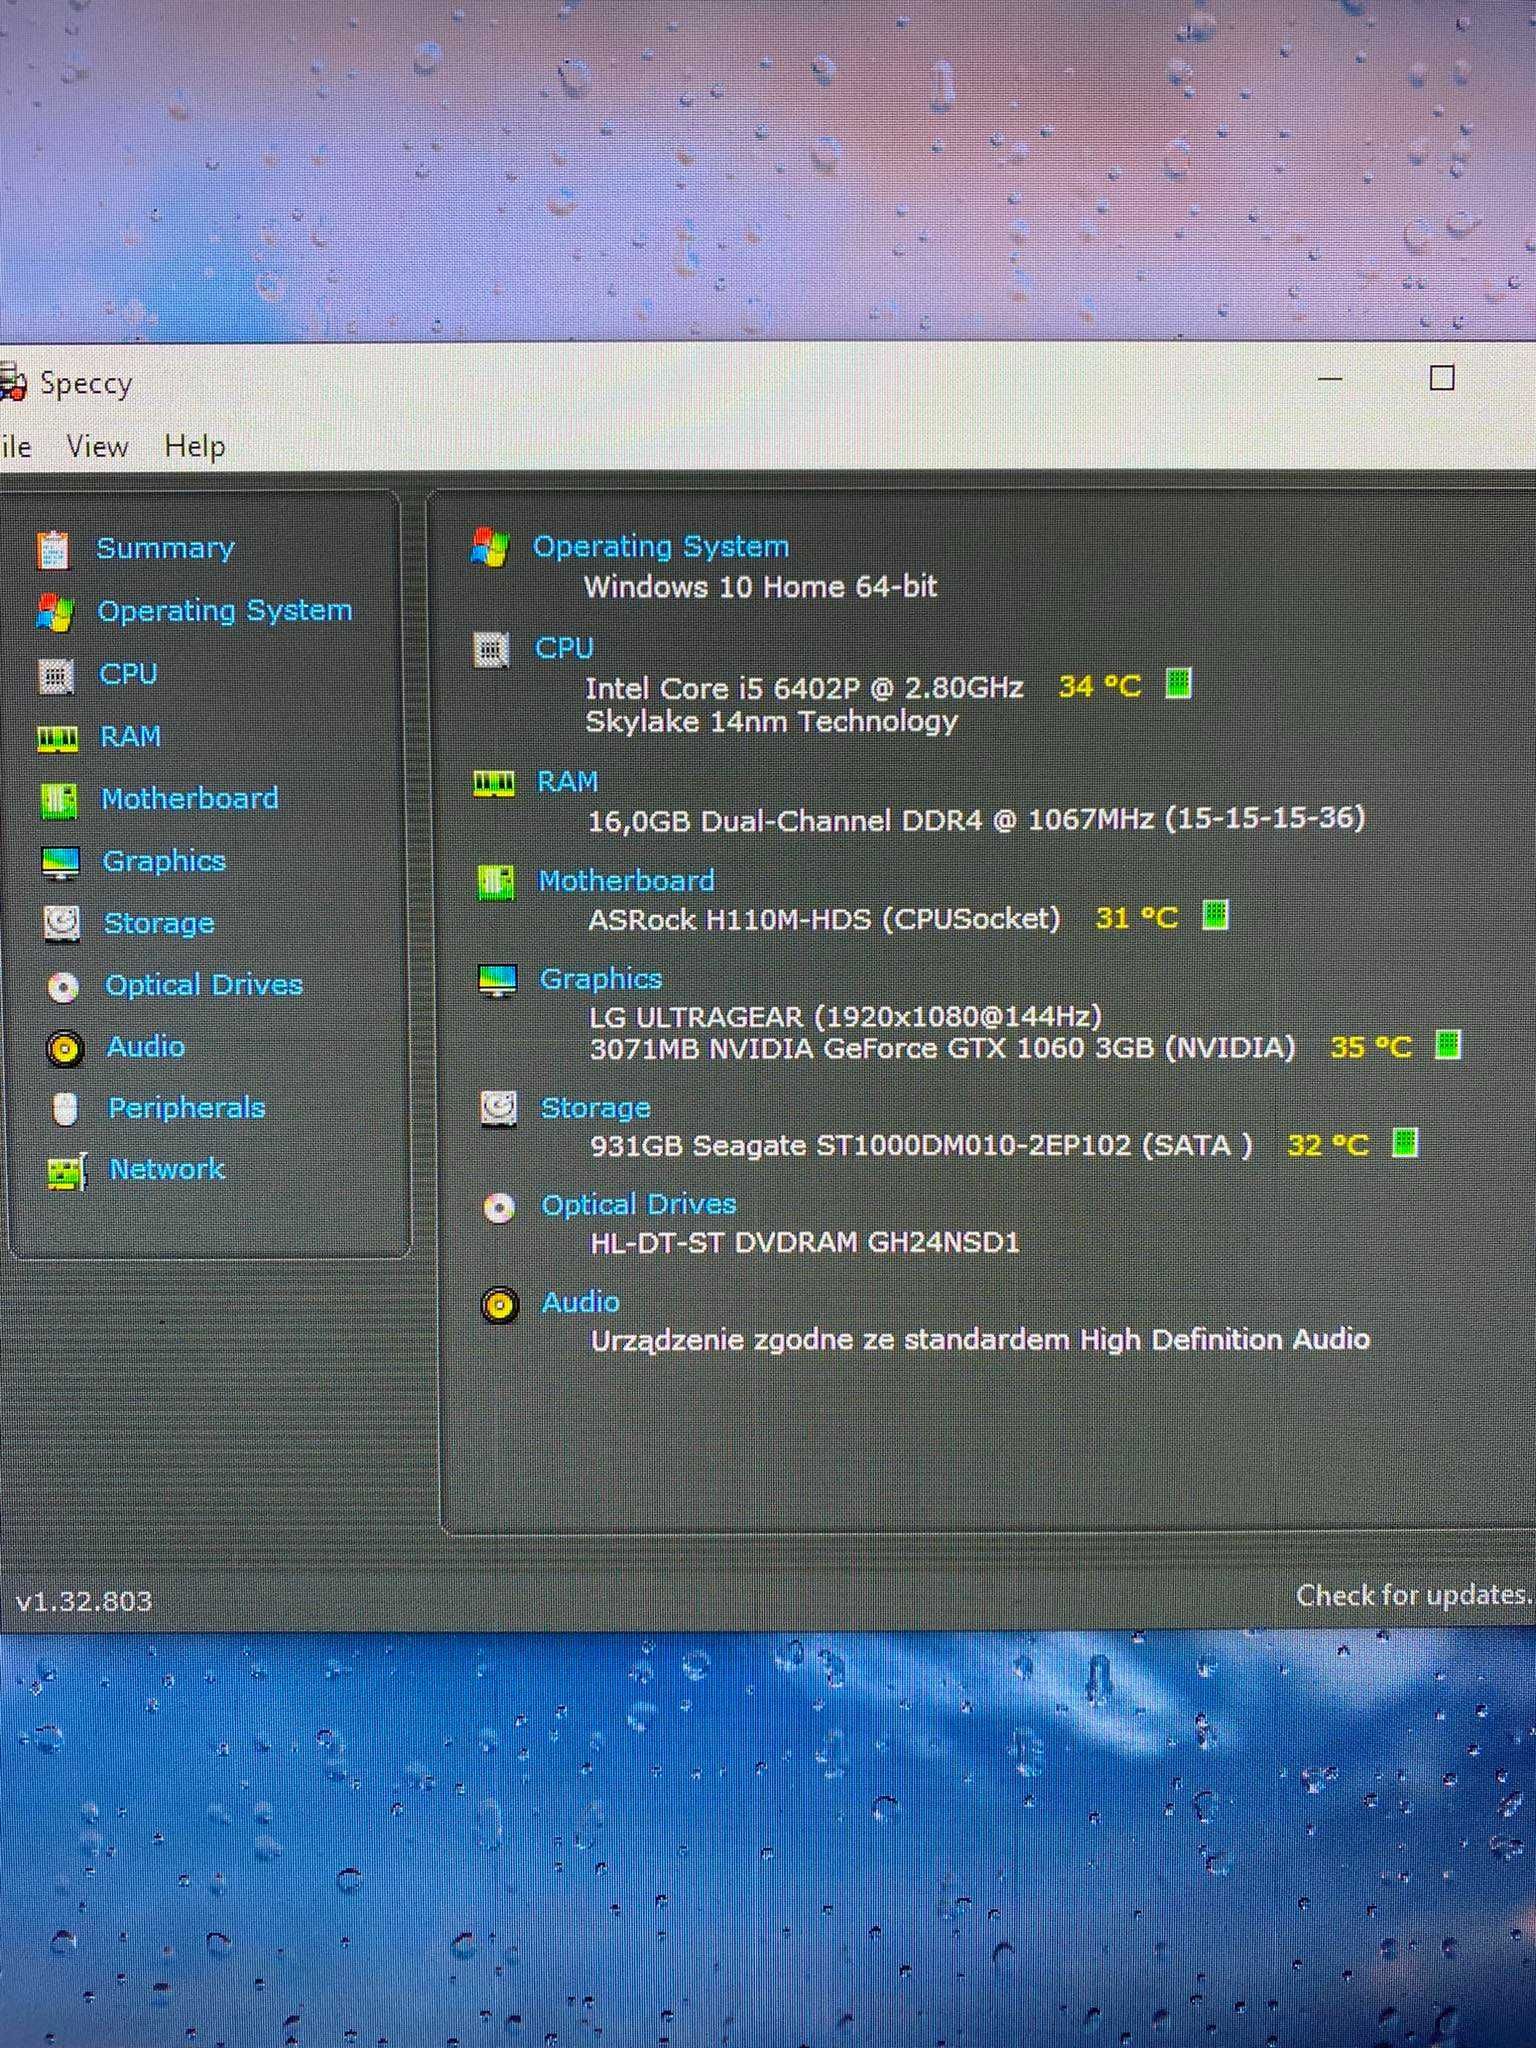Go to Summary section in sidebar

point(165,548)
